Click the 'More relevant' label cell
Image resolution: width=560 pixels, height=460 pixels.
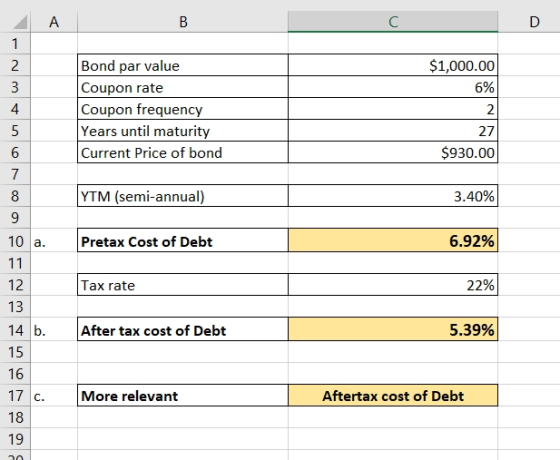pos(183,395)
